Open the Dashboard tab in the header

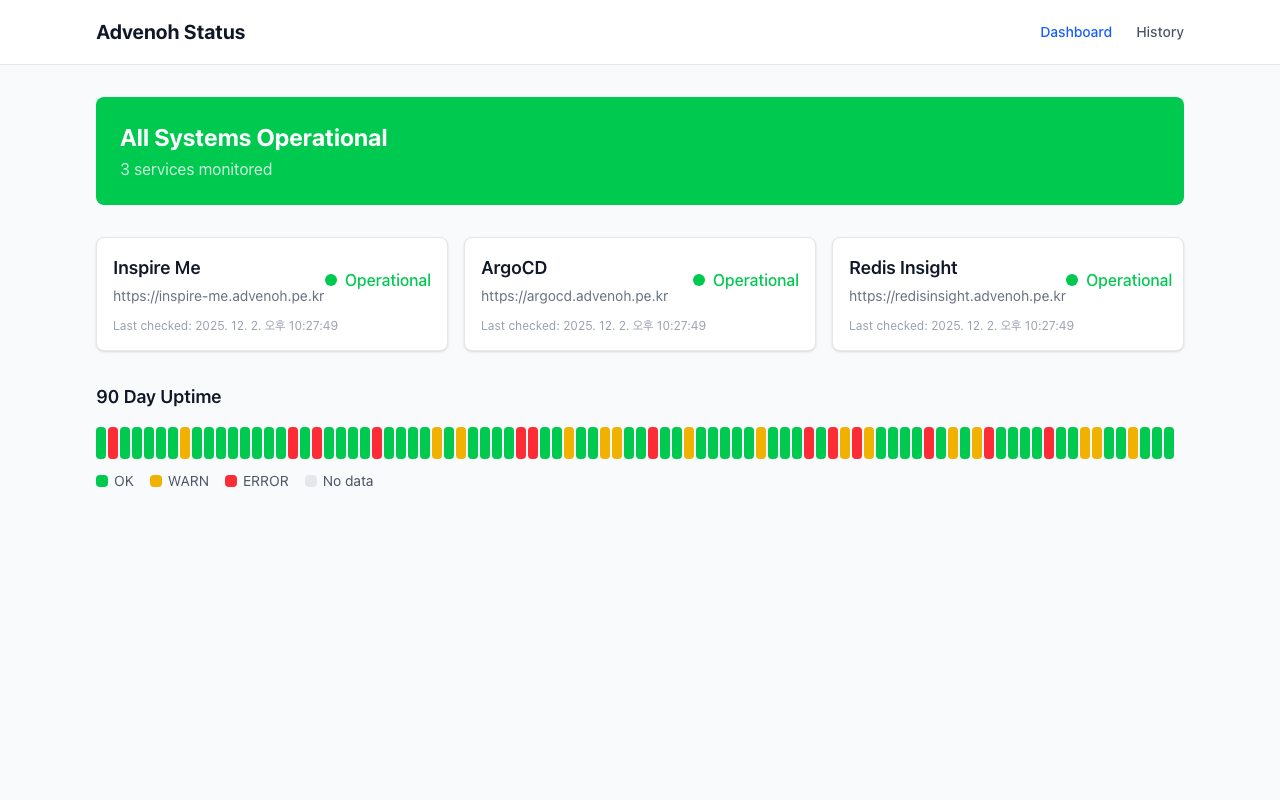pos(1076,32)
